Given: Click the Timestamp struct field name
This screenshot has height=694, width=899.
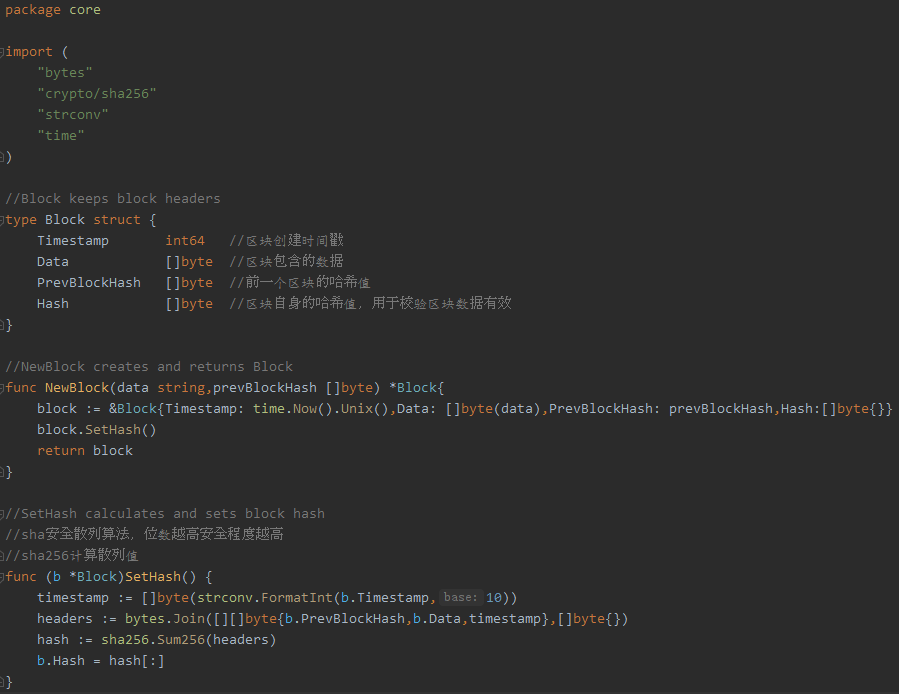Looking at the screenshot, I should tap(73, 241).
